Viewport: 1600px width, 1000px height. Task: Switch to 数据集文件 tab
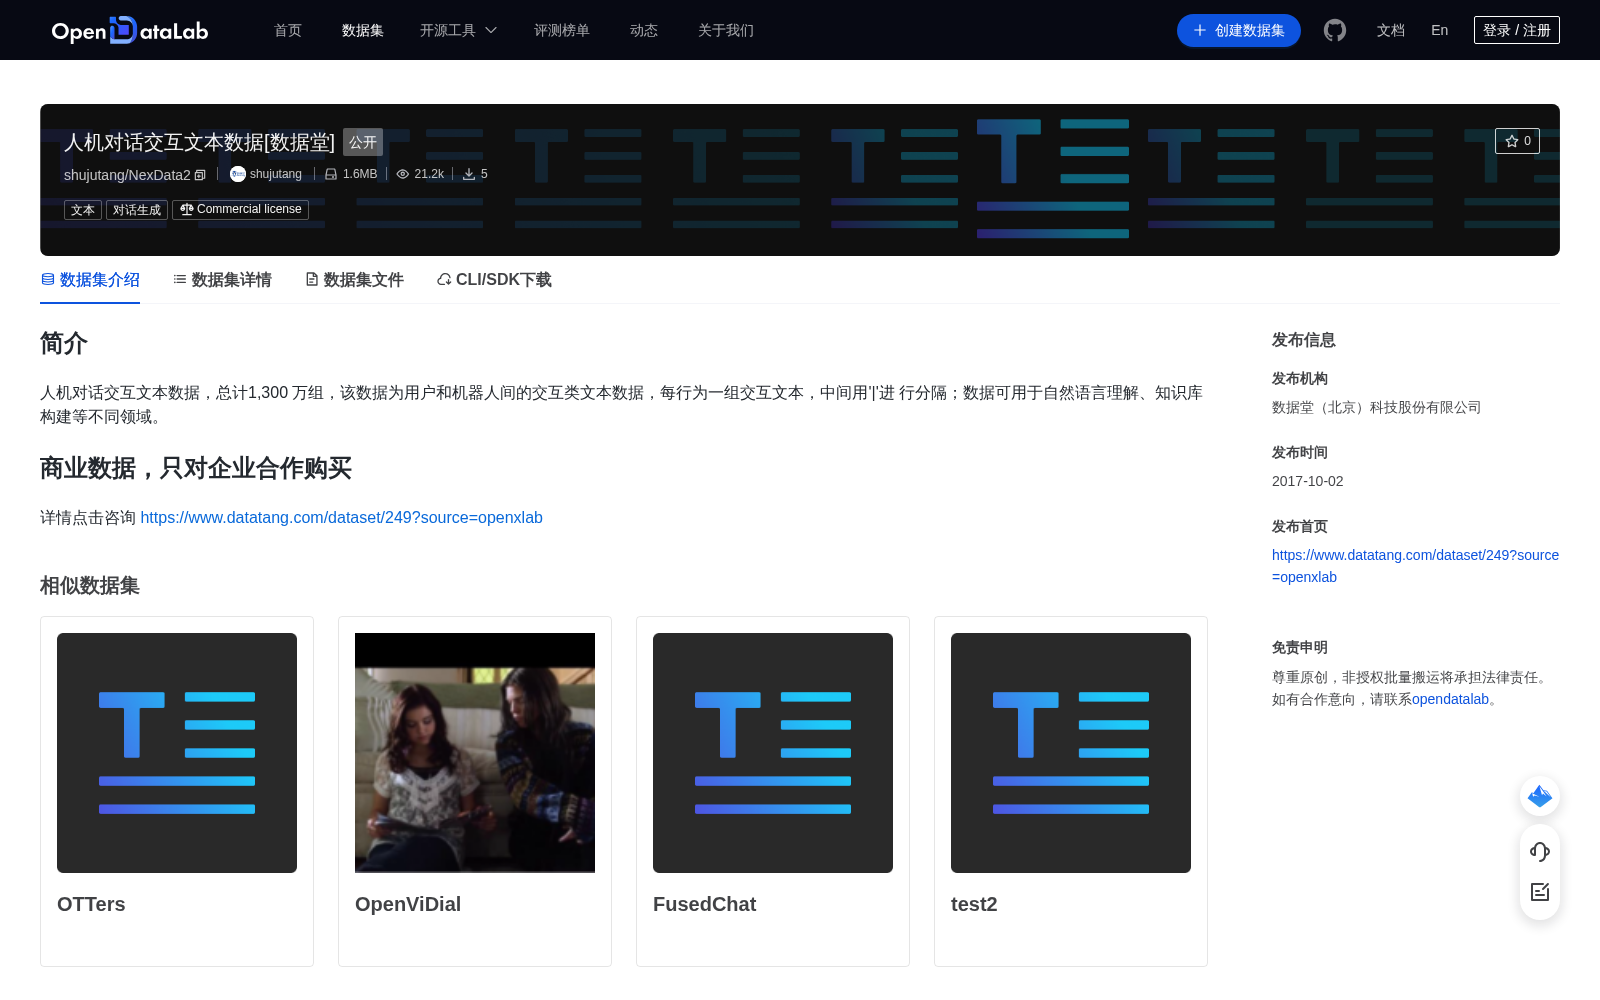pyautogui.click(x=354, y=280)
